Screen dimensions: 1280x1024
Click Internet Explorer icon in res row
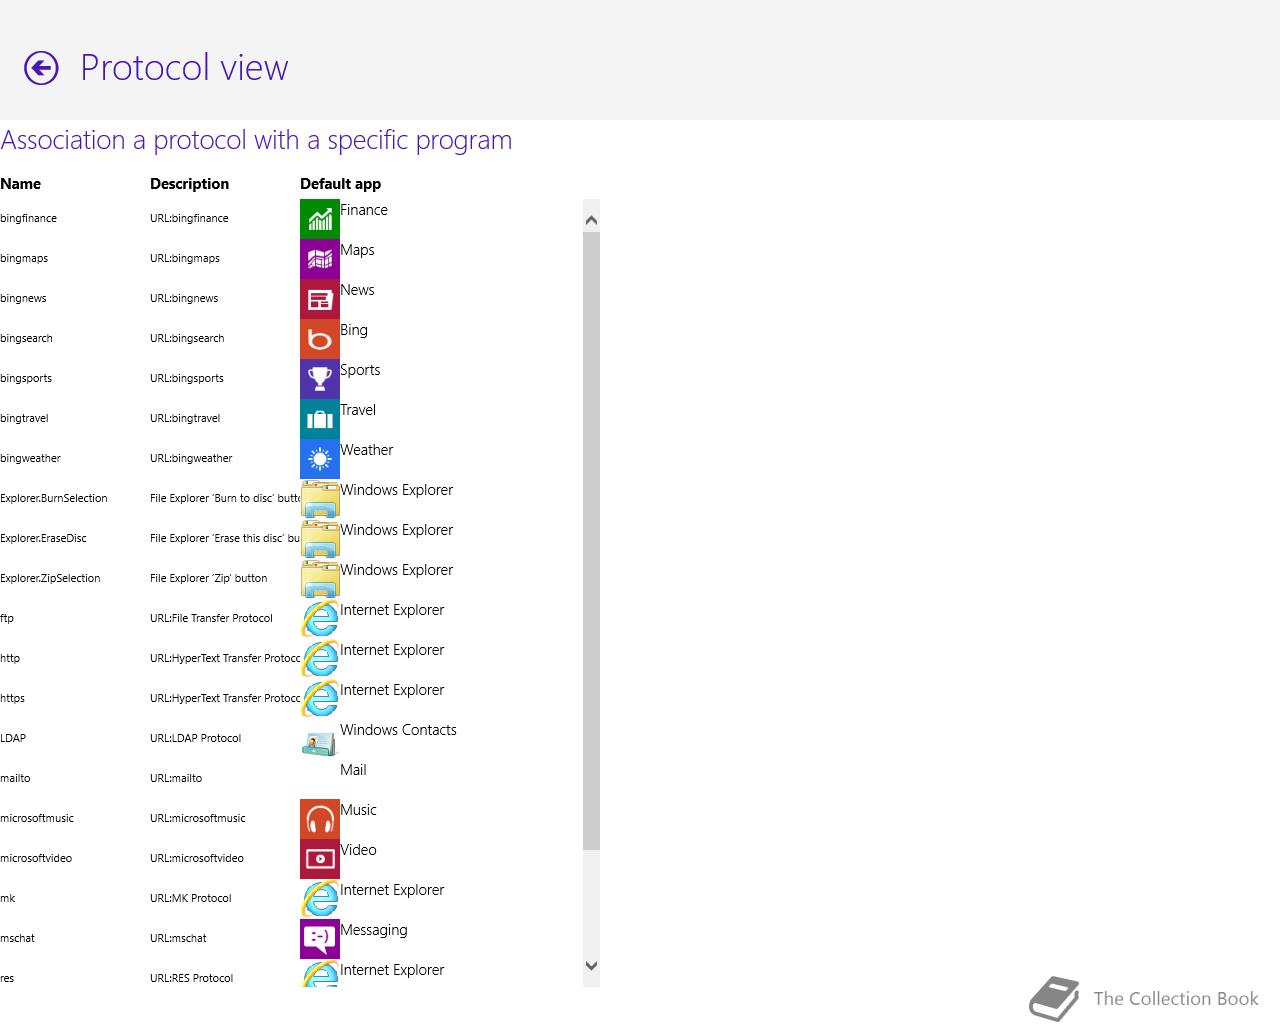coord(320,974)
